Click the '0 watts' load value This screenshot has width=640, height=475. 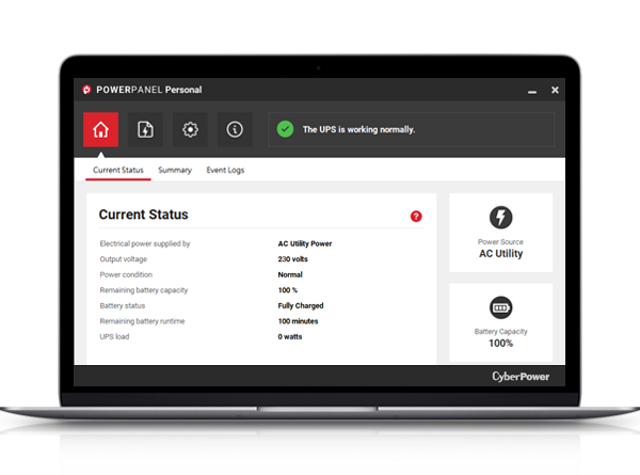pyautogui.click(x=290, y=337)
